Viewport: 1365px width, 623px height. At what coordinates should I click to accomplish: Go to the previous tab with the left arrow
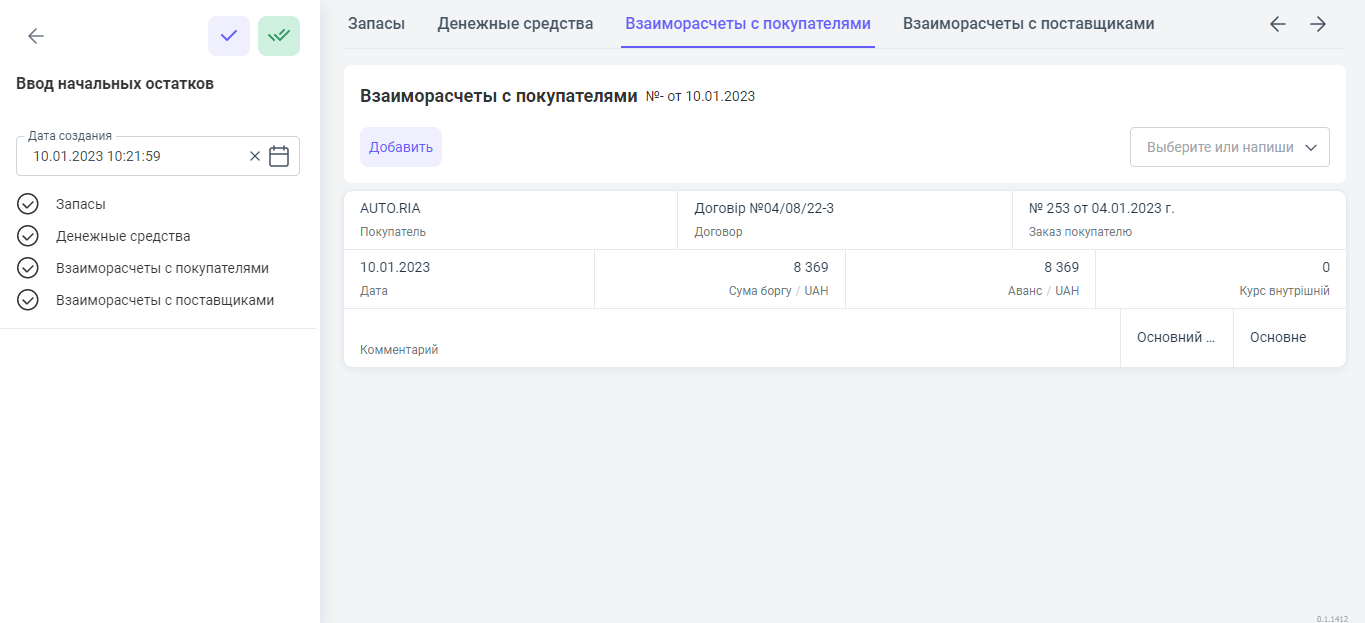[1277, 24]
